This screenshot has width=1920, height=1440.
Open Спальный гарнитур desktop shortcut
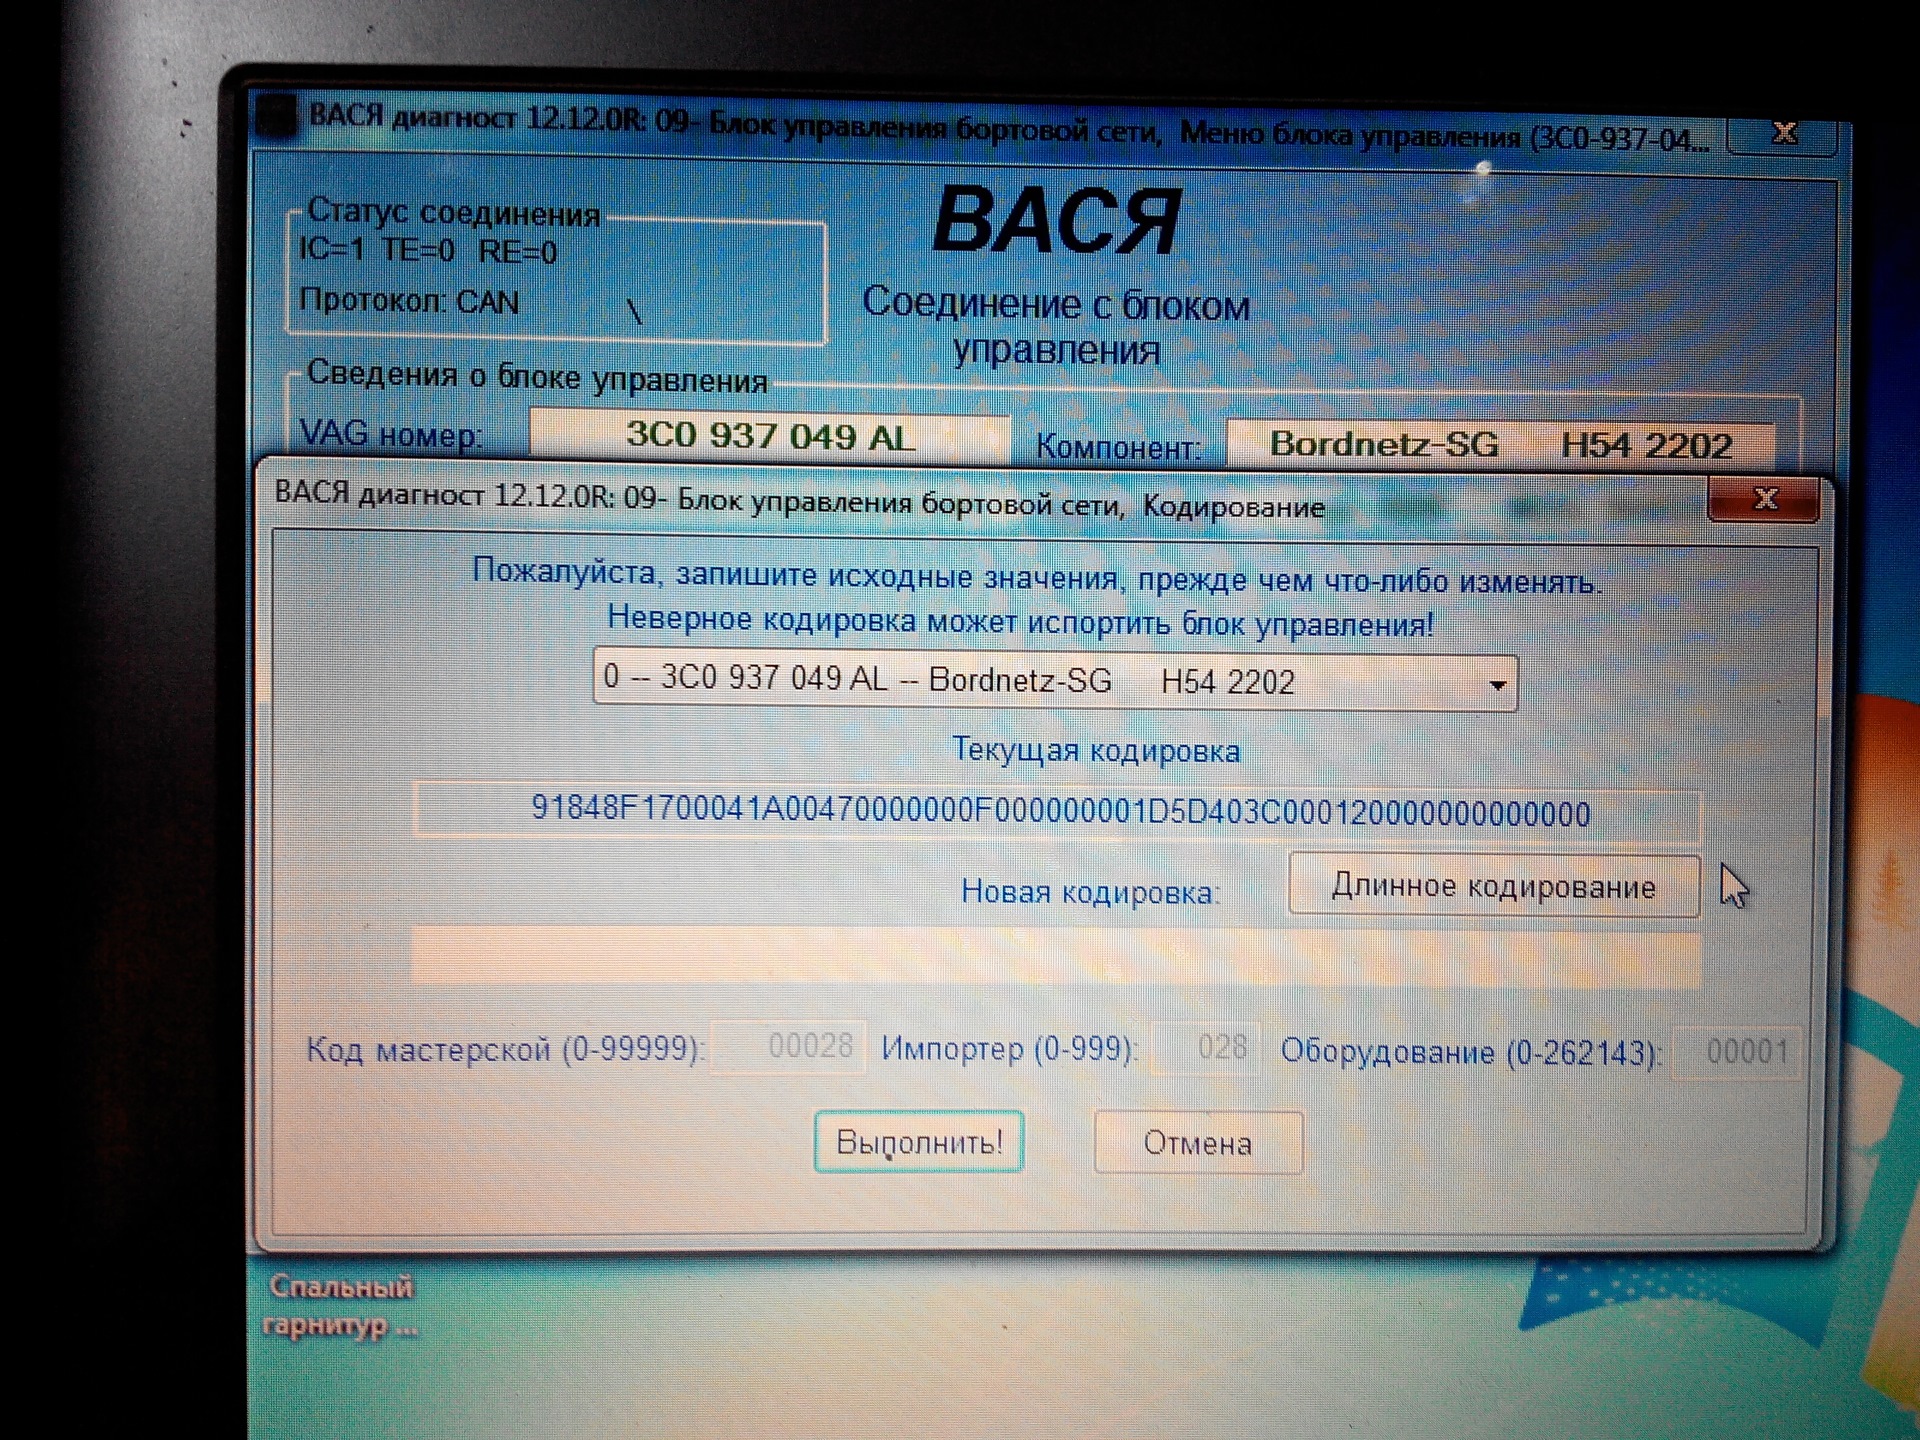pos(340,1306)
